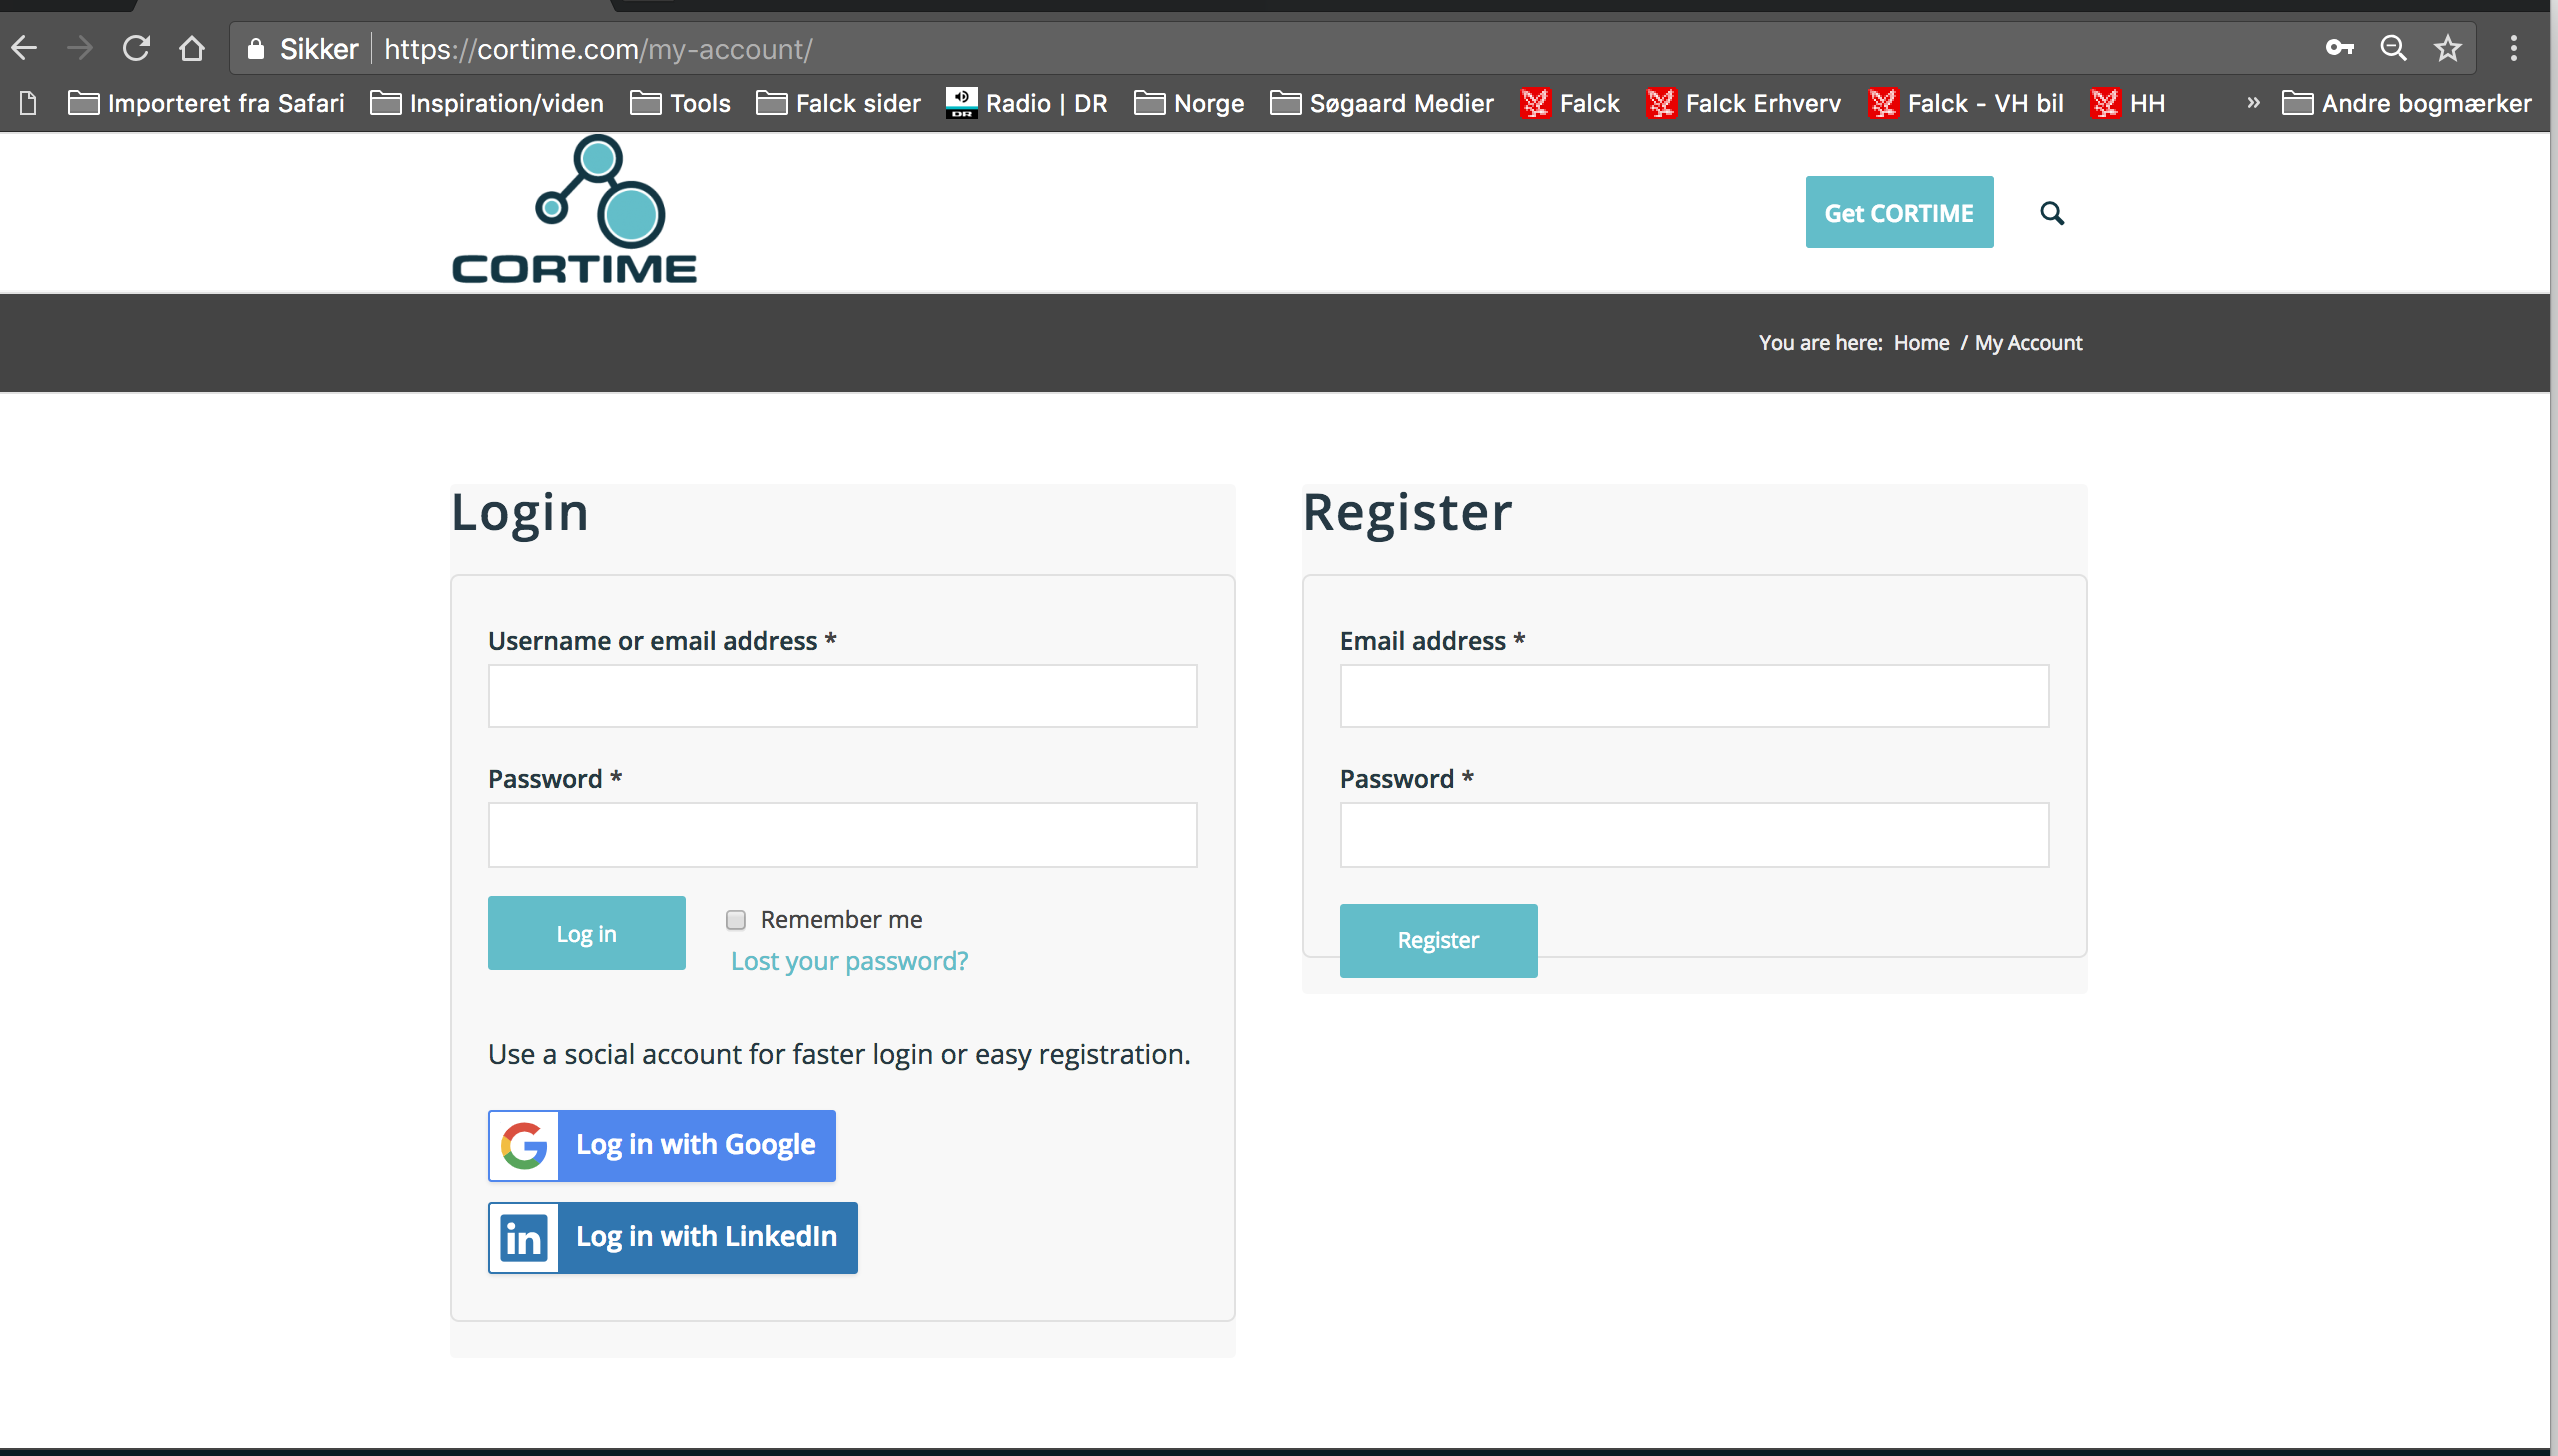Tick the Remember me checkbox
The image size is (2558, 1456).
736,920
